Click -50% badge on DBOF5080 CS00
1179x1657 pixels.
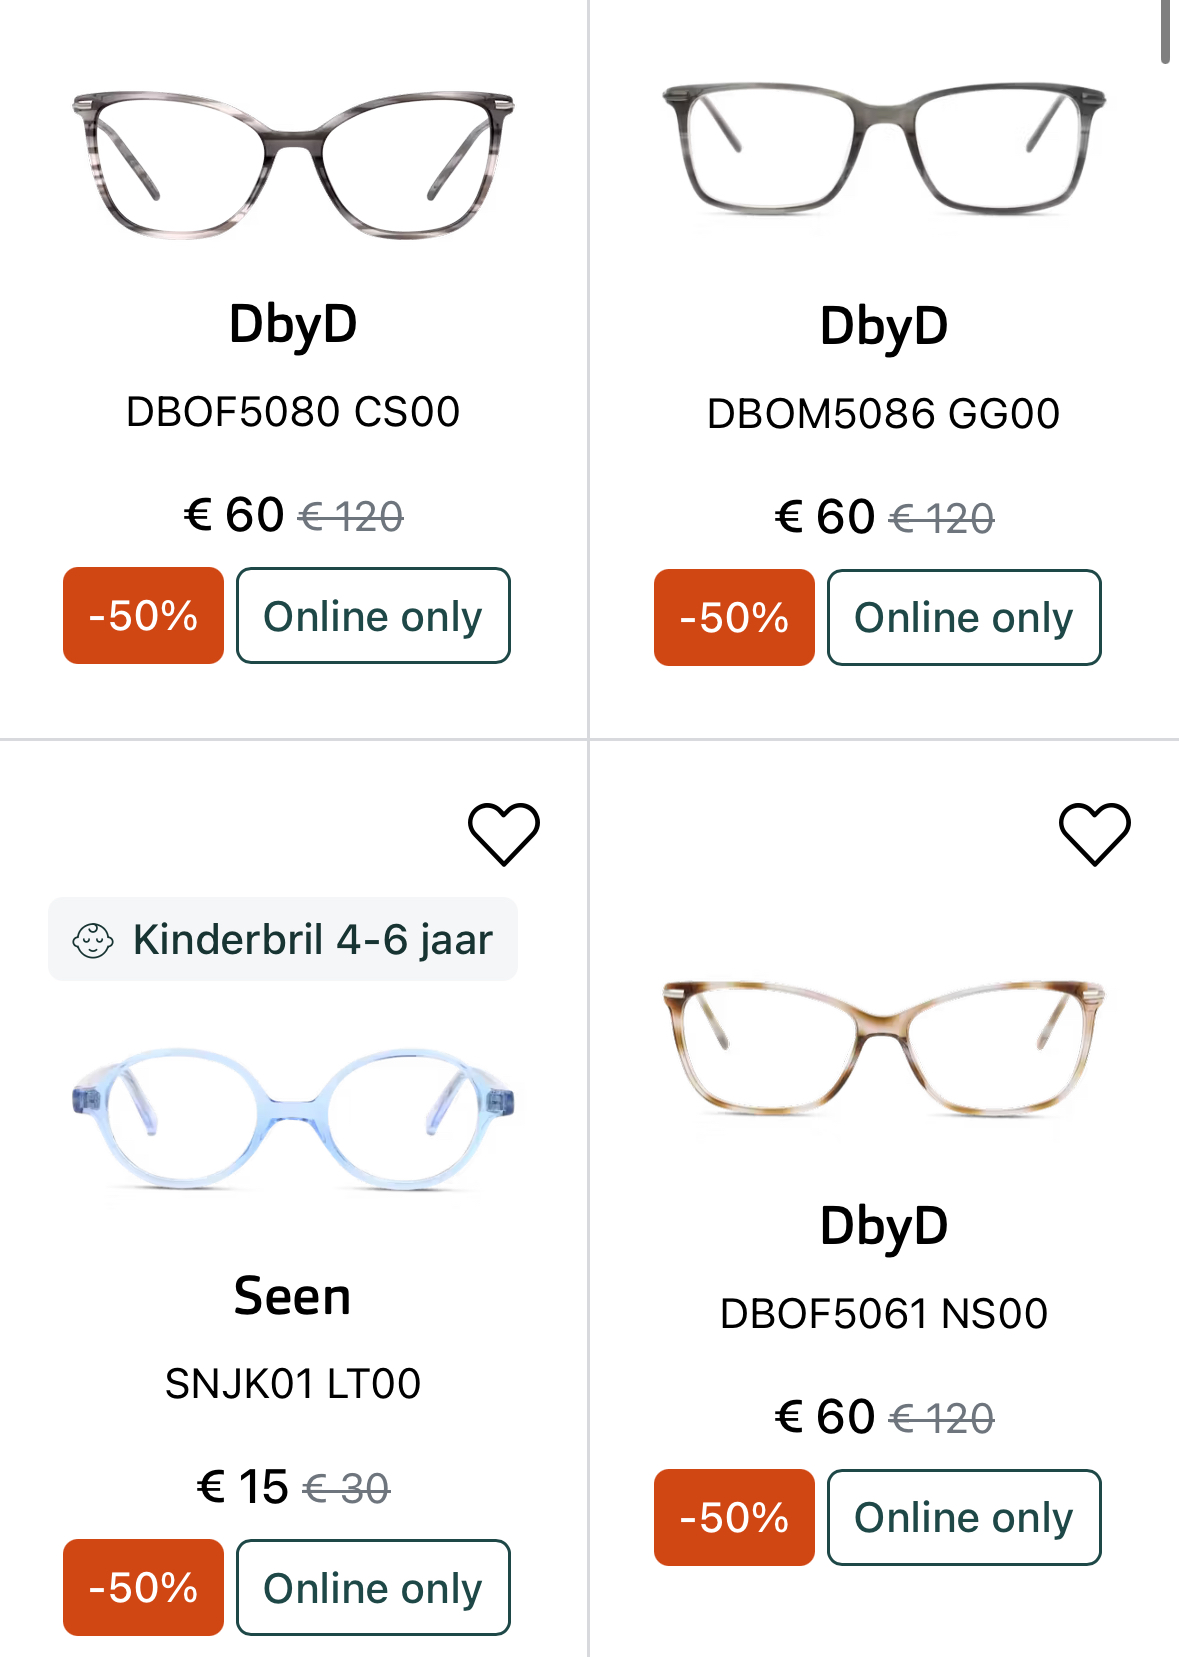pyautogui.click(x=143, y=616)
